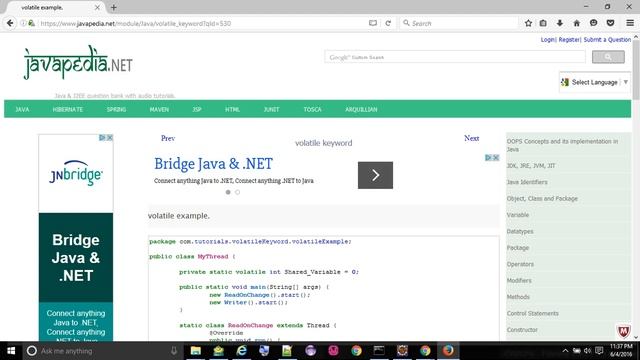Viewport: 640px width, 360px height.
Task: Open the HIBERNATE menu
Action: (68, 109)
